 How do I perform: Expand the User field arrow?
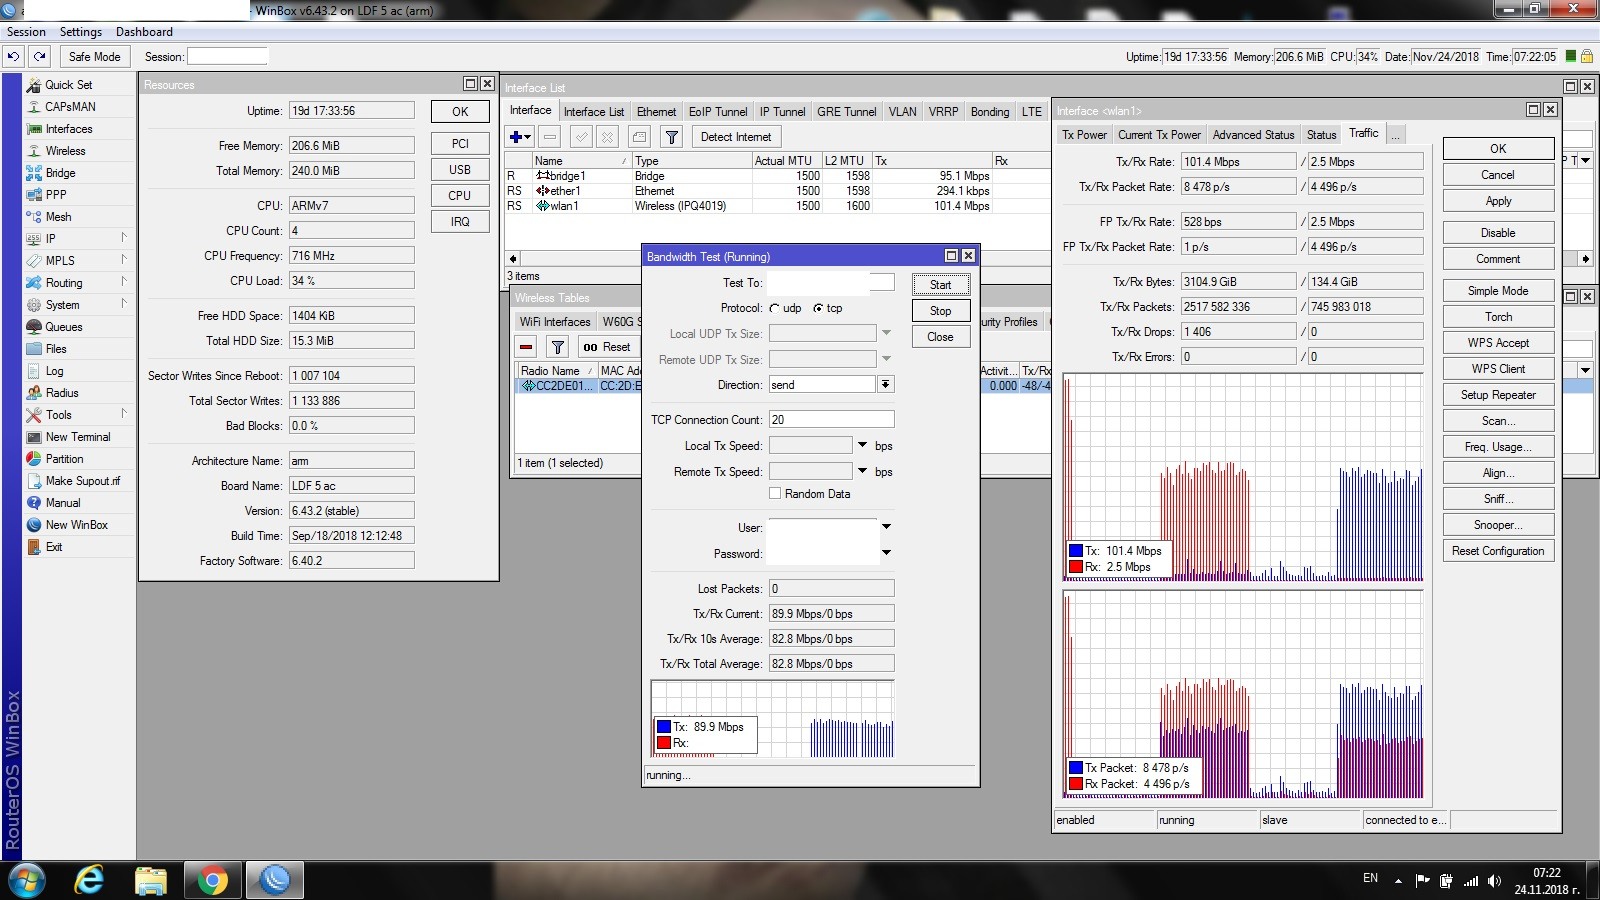[x=886, y=527]
